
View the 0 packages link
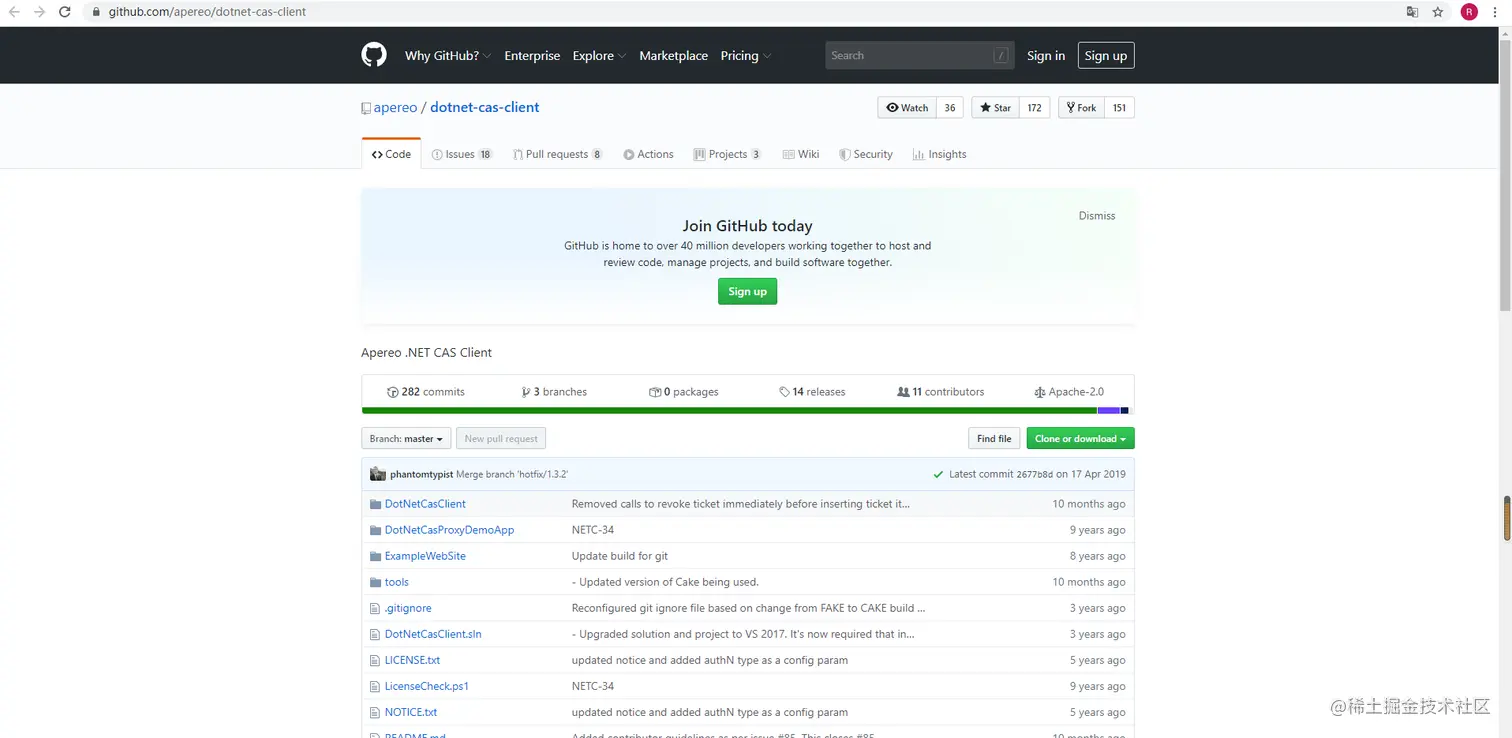pyautogui.click(x=683, y=392)
